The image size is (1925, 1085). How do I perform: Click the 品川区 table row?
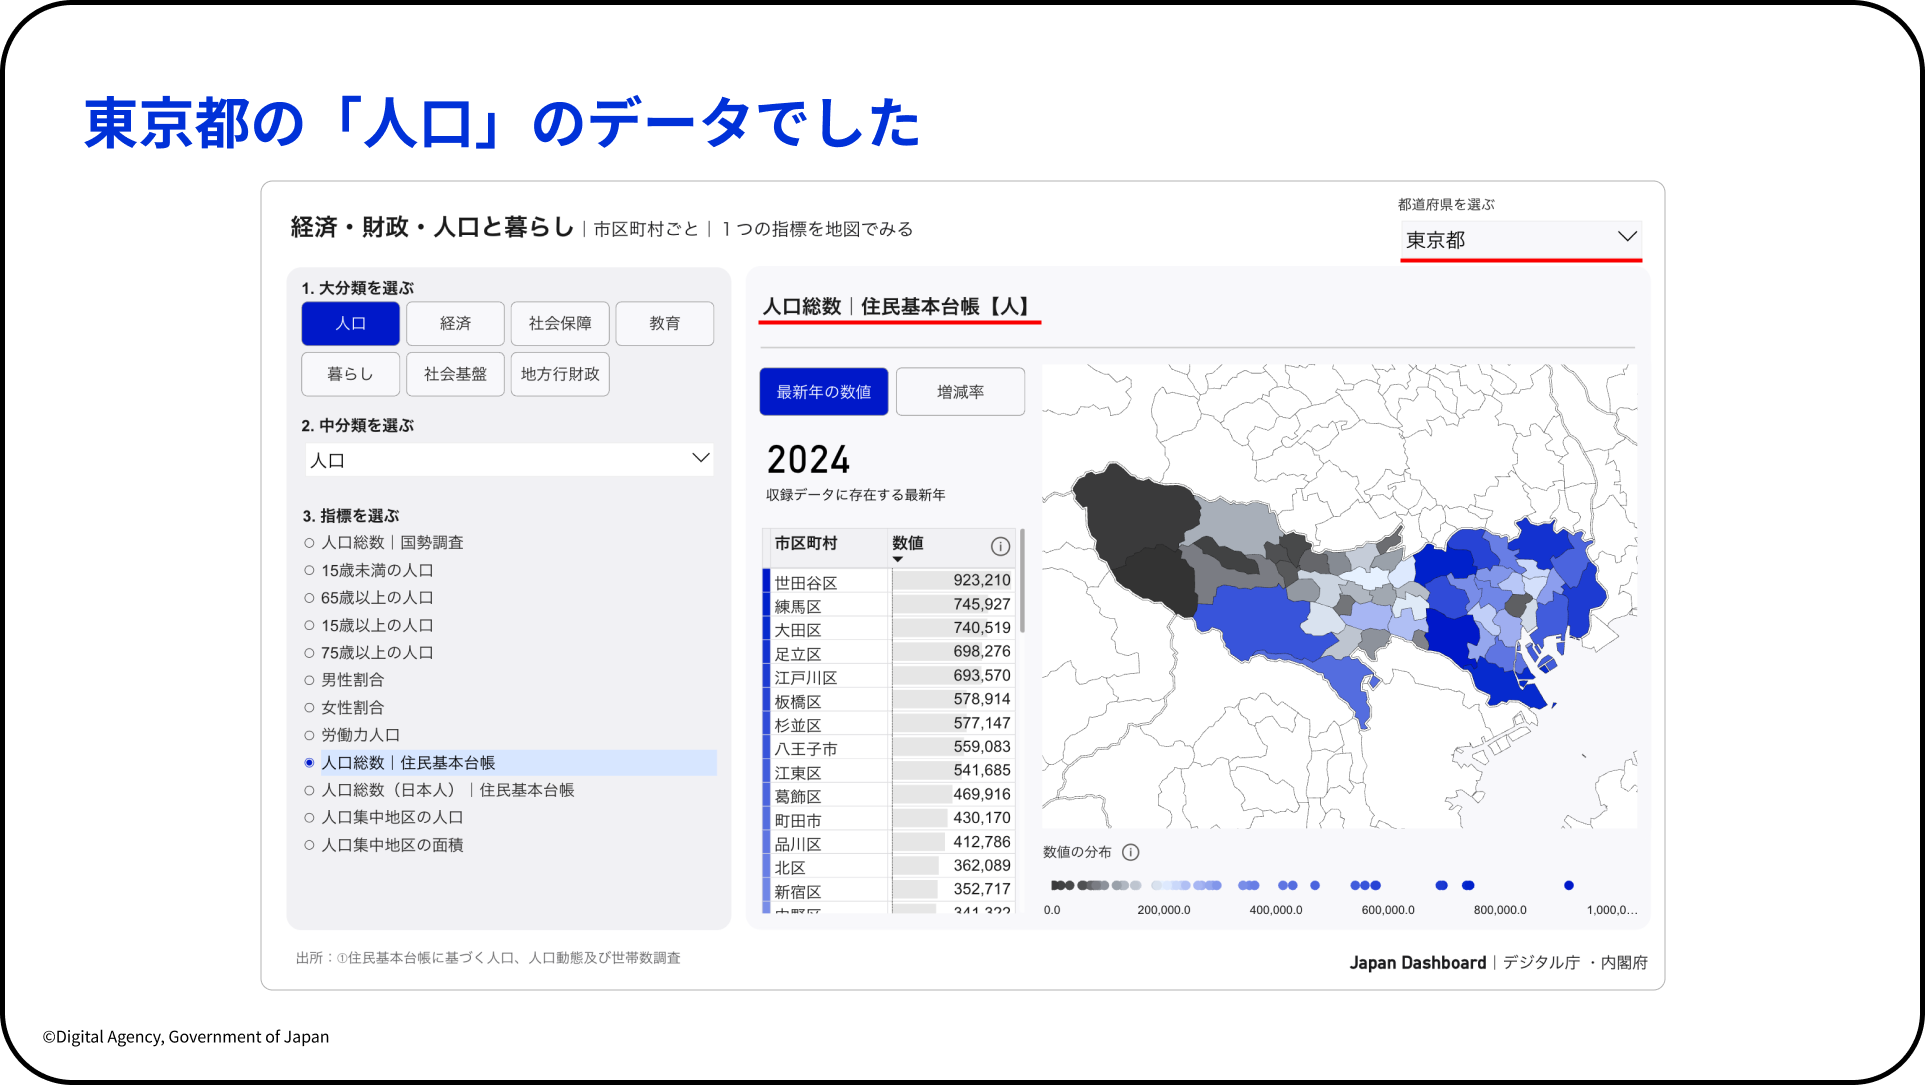tap(889, 843)
